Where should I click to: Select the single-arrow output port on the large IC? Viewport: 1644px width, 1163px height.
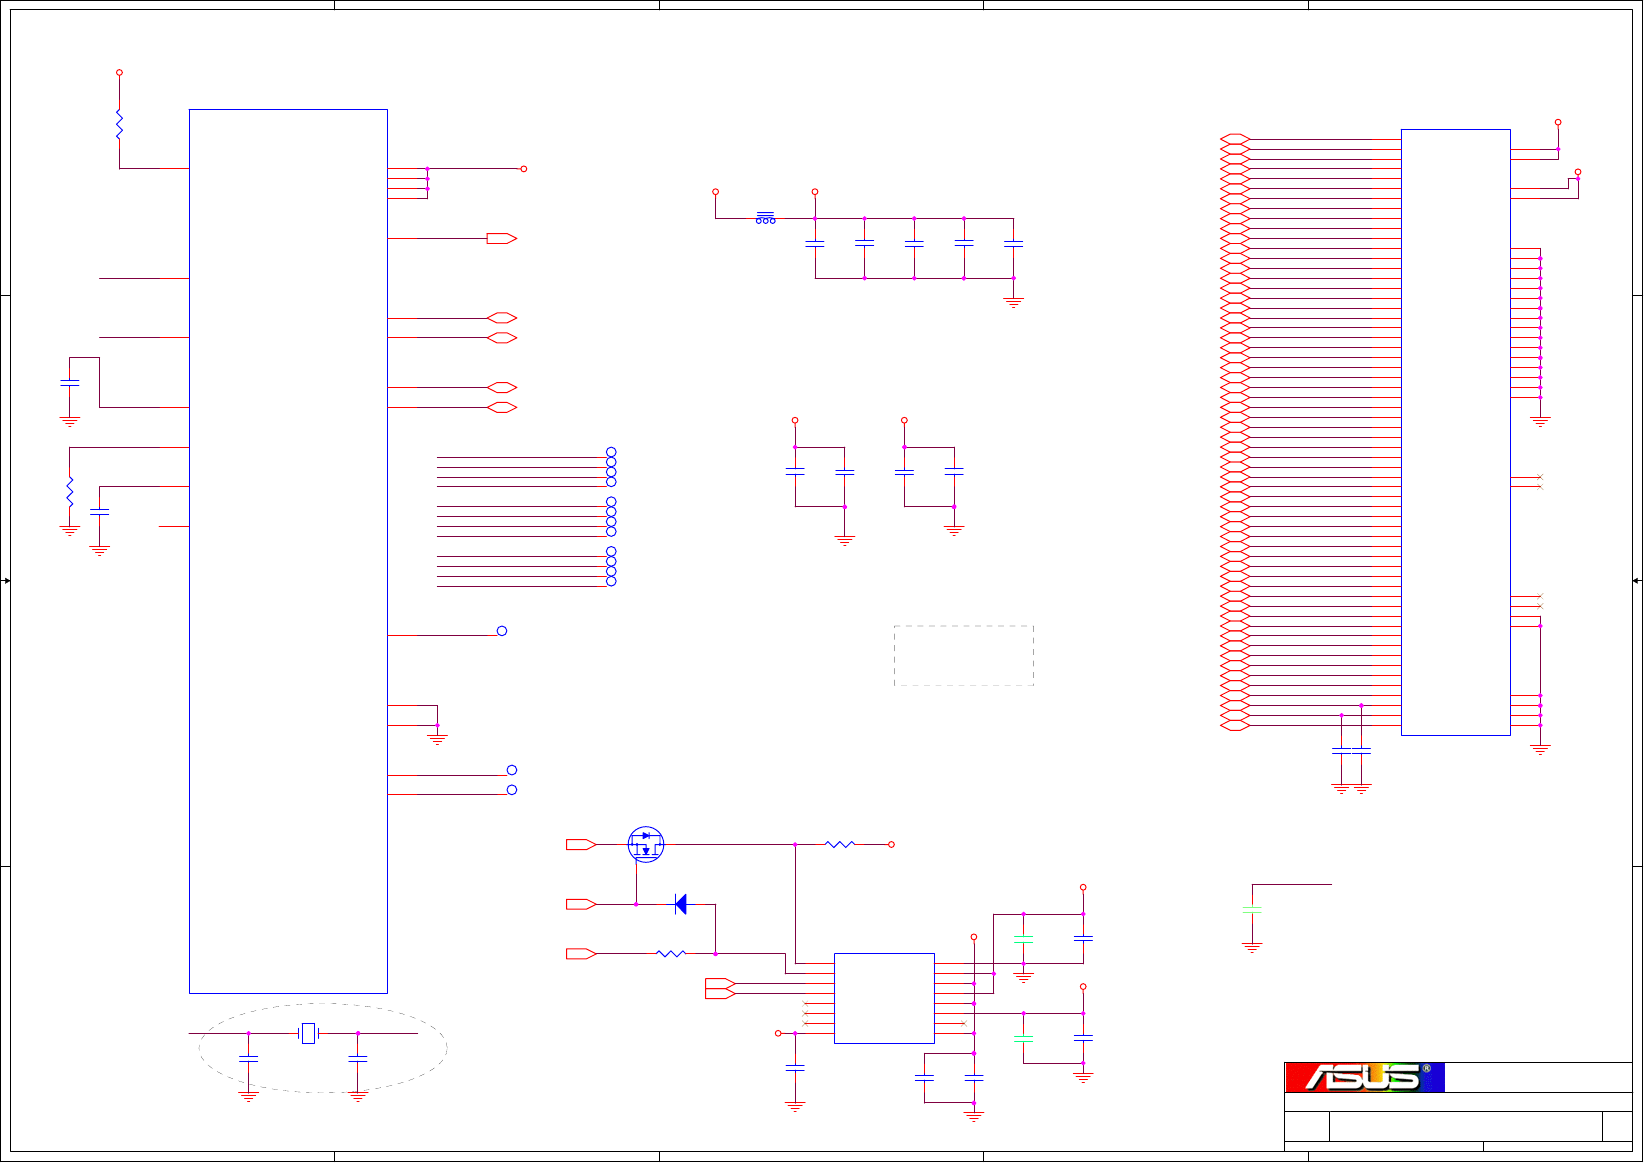pyautogui.click(x=502, y=238)
